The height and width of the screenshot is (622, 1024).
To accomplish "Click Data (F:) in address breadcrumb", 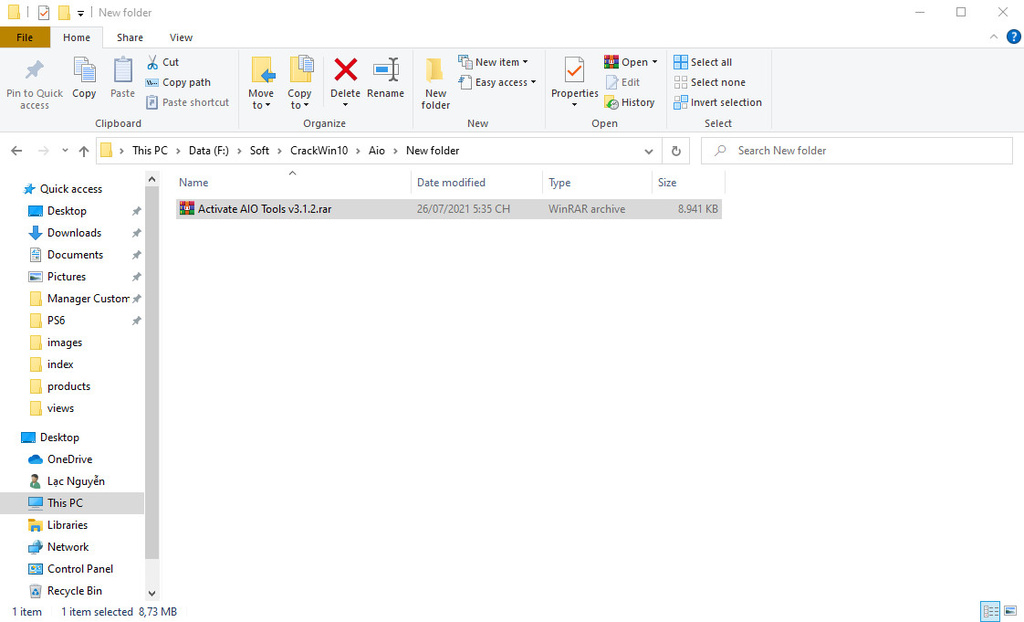I will coord(208,151).
